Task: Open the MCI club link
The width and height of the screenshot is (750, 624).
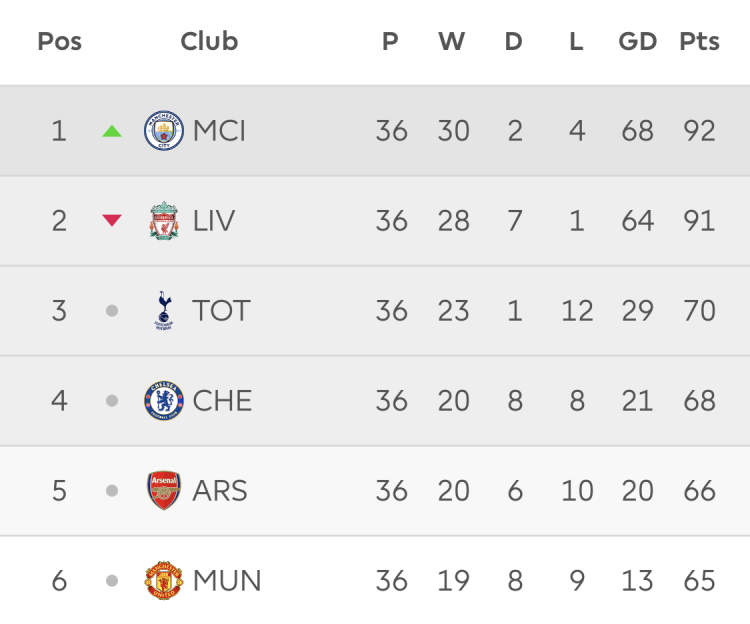Action: tap(219, 131)
